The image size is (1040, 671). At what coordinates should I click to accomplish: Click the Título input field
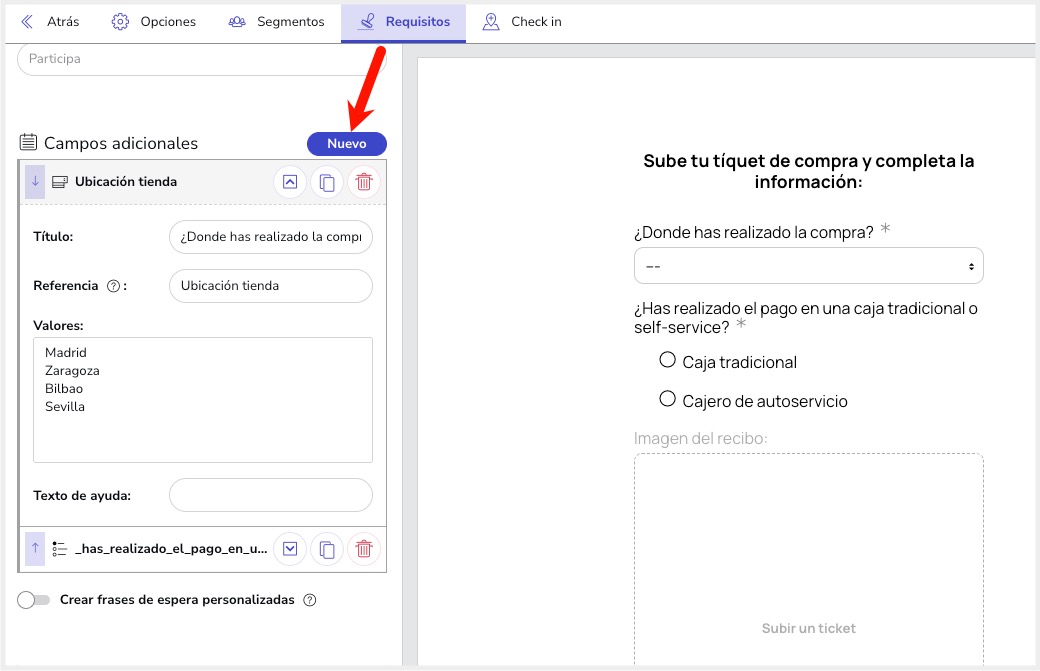(x=271, y=238)
